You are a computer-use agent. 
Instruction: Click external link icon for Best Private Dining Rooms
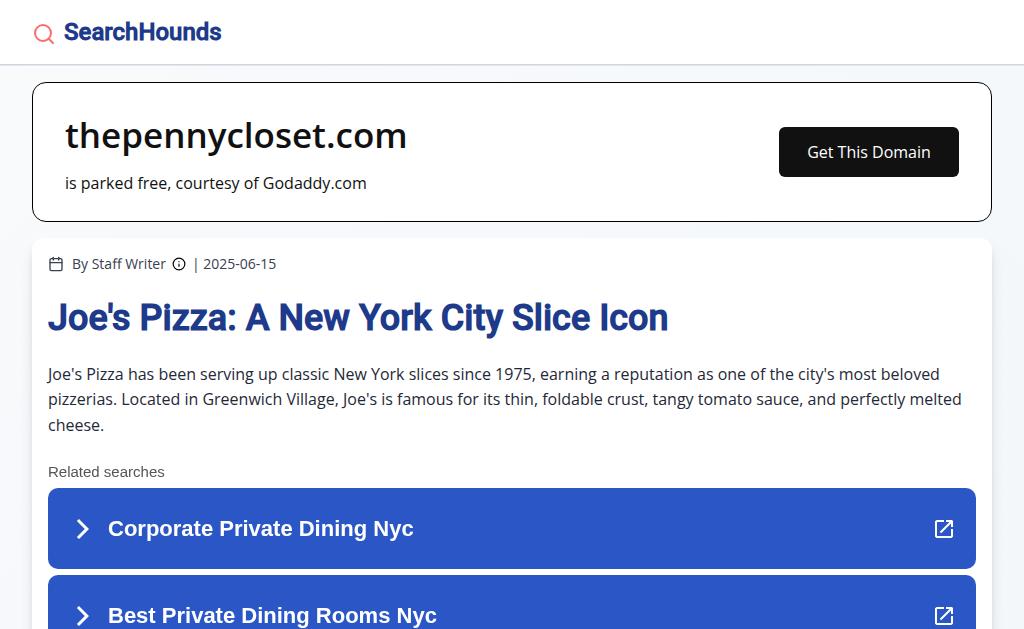click(x=943, y=615)
